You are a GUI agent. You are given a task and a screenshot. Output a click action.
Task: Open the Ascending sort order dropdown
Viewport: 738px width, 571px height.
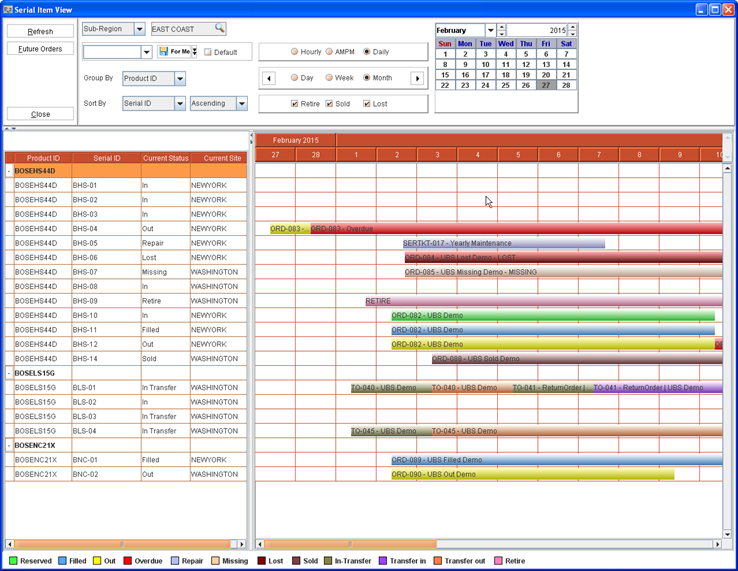pyautogui.click(x=241, y=104)
